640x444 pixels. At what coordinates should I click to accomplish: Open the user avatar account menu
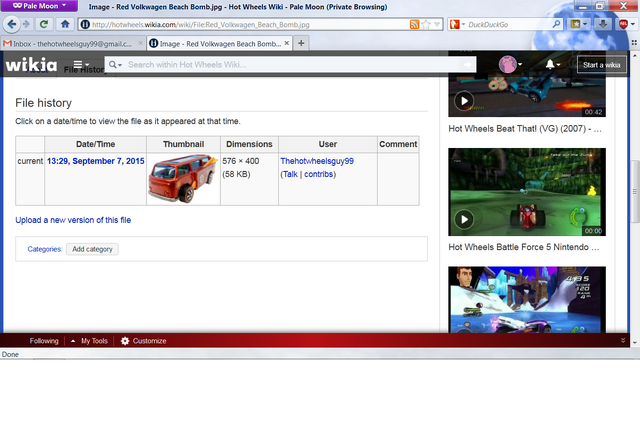tap(510, 64)
